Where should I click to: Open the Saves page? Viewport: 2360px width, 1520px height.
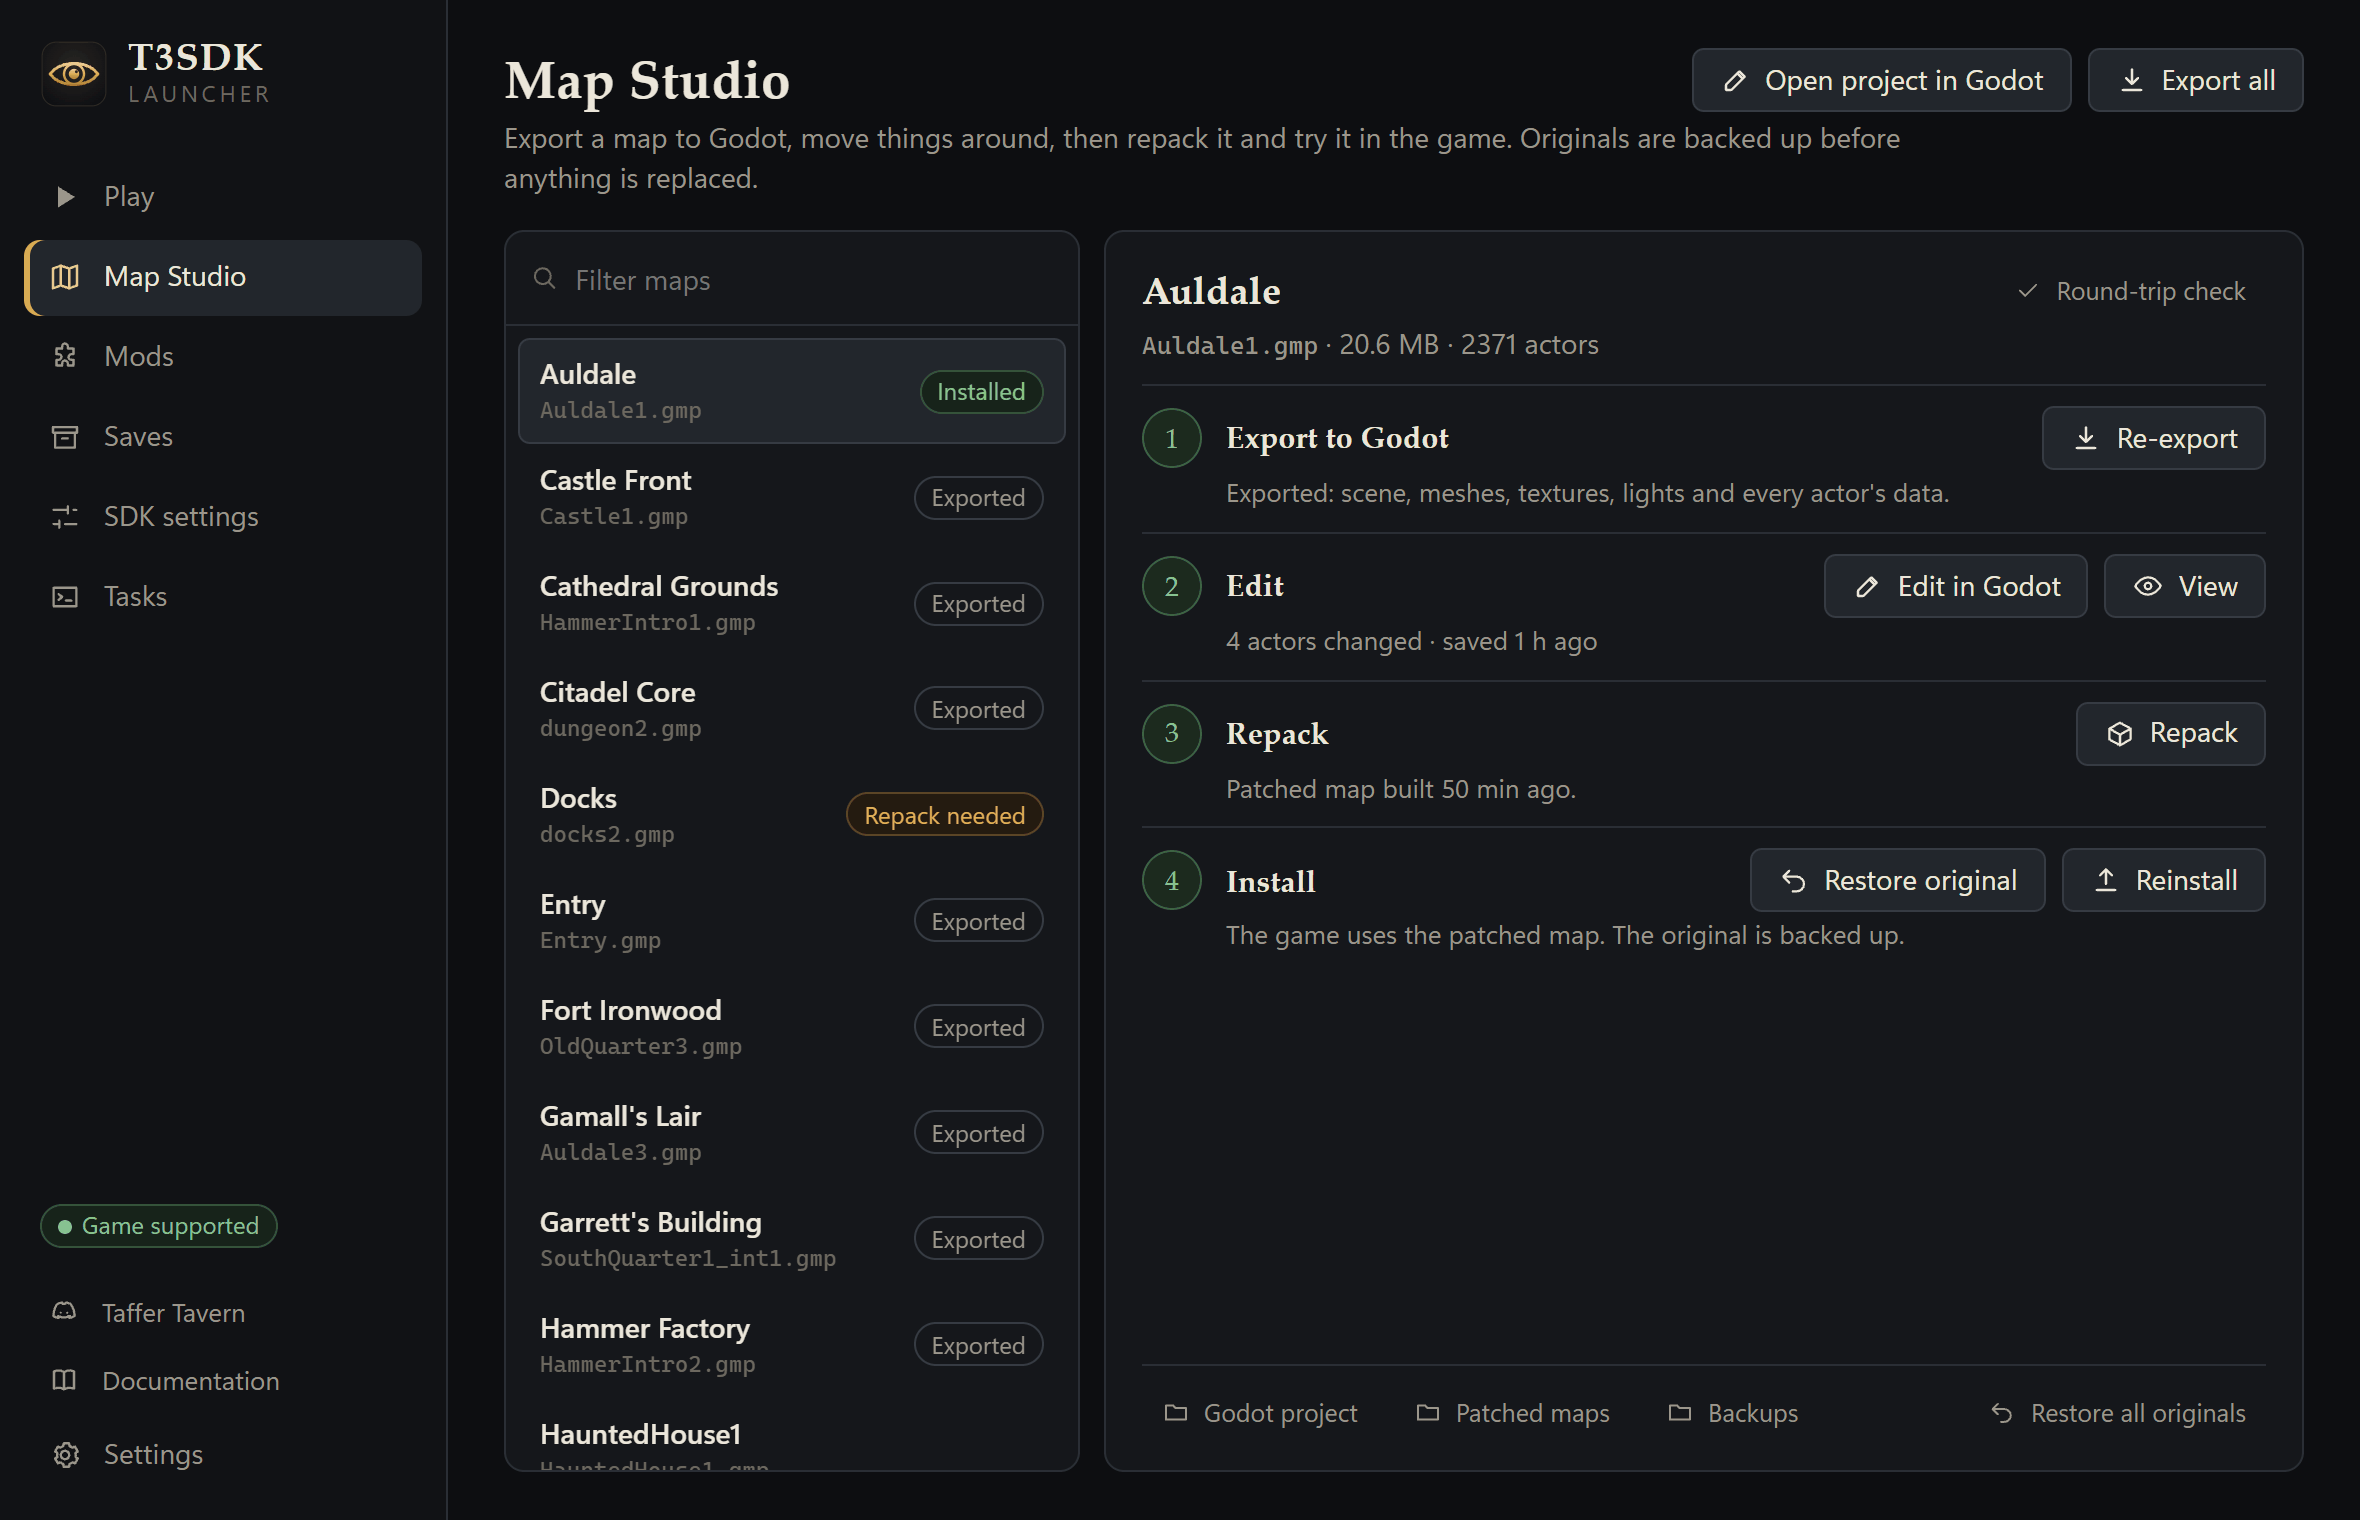(224, 437)
